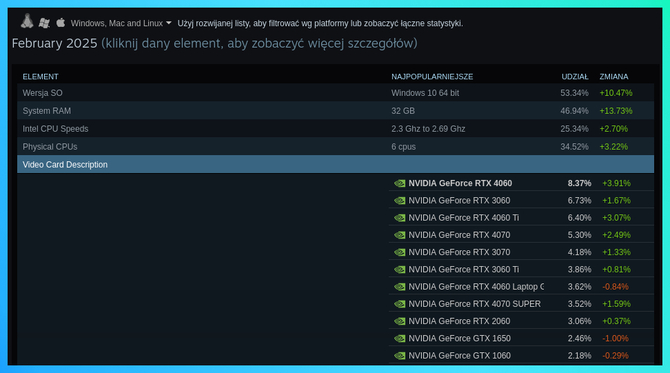This screenshot has width=670, height=373.
Task: Click the NVIDIA icon beside RTX 4060 Ti
Action: [x=400, y=218]
